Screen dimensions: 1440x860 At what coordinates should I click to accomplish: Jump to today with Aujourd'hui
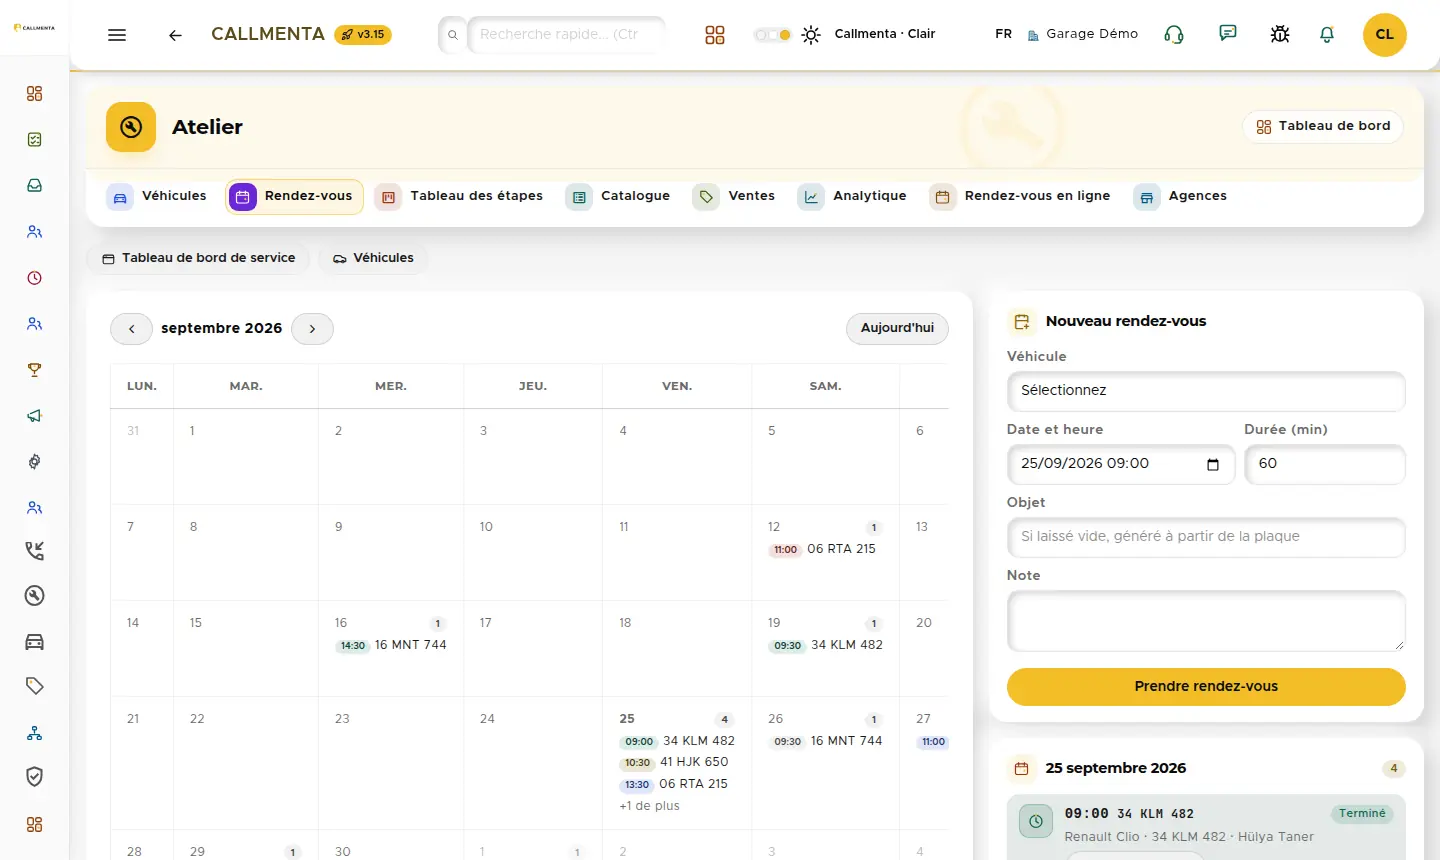coord(897,329)
